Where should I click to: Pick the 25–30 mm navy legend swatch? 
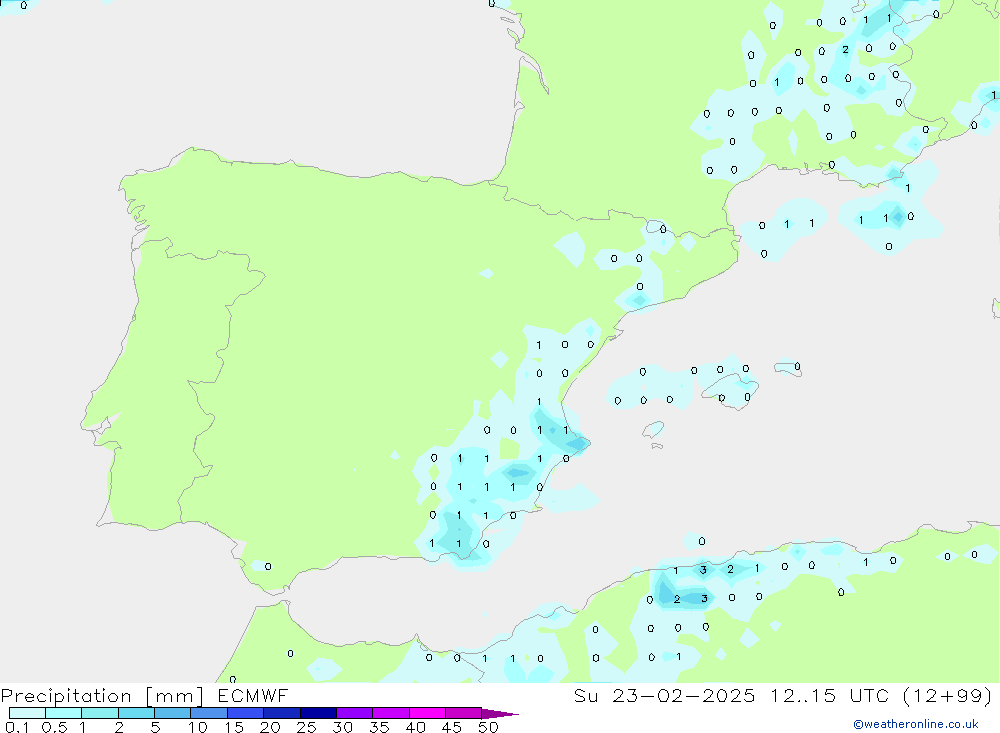tap(318, 713)
